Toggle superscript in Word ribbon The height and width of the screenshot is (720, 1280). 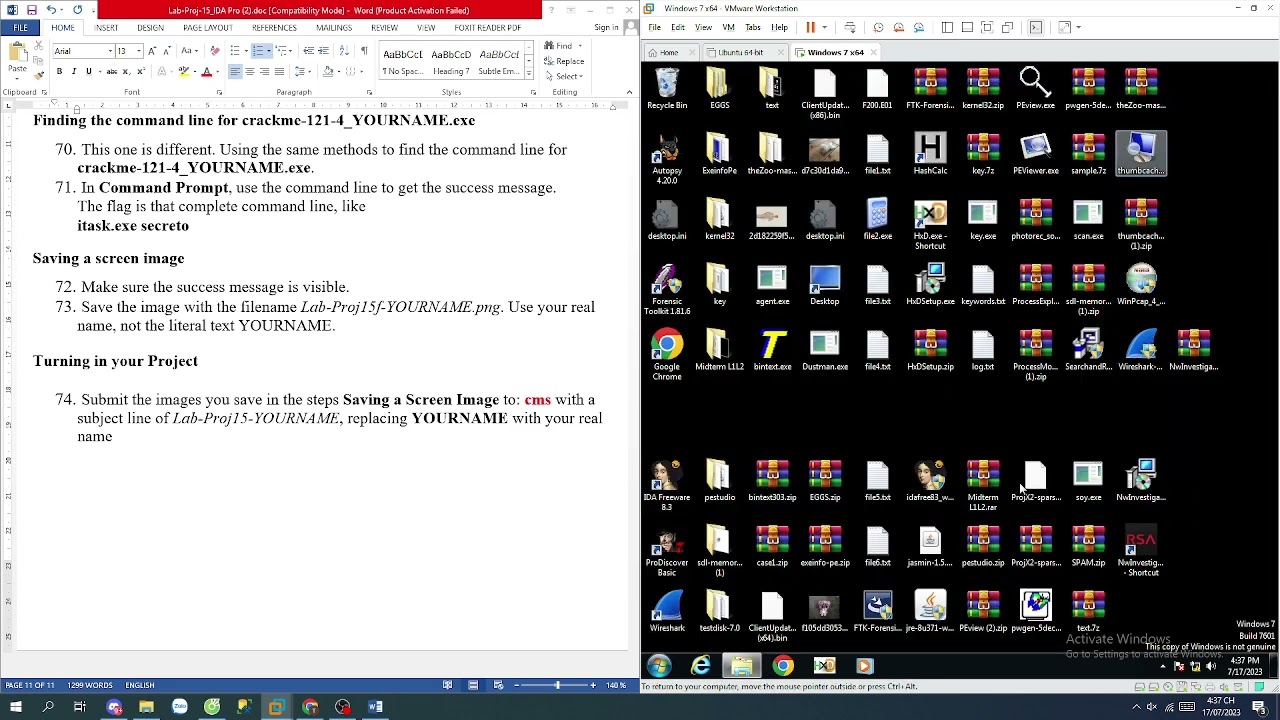142,72
